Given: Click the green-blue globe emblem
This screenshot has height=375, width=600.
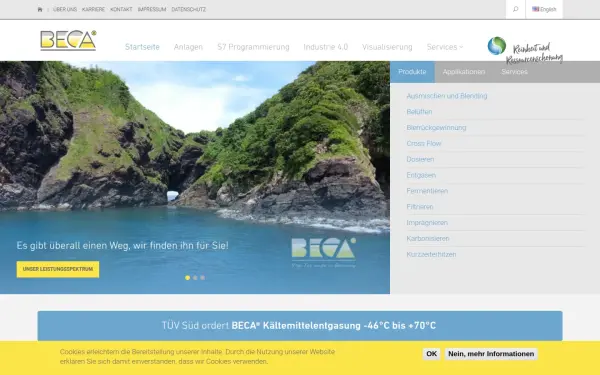Looking at the screenshot, I should (497, 46).
